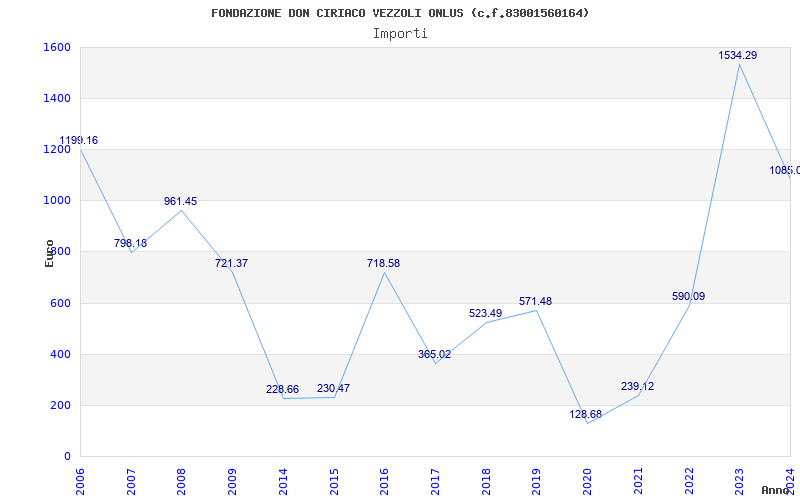Screen dimensions: 800x500
Task: Select year 2009 on the x-axis
Action: pyautogui.click(x=232, y=482)
